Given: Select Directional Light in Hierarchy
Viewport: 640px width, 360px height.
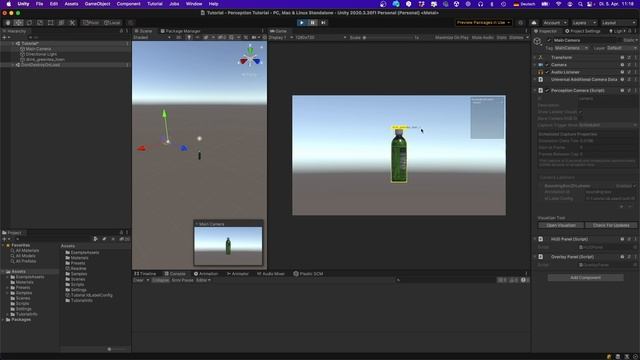Looking at the screenshot, I should tap(41, 54).
